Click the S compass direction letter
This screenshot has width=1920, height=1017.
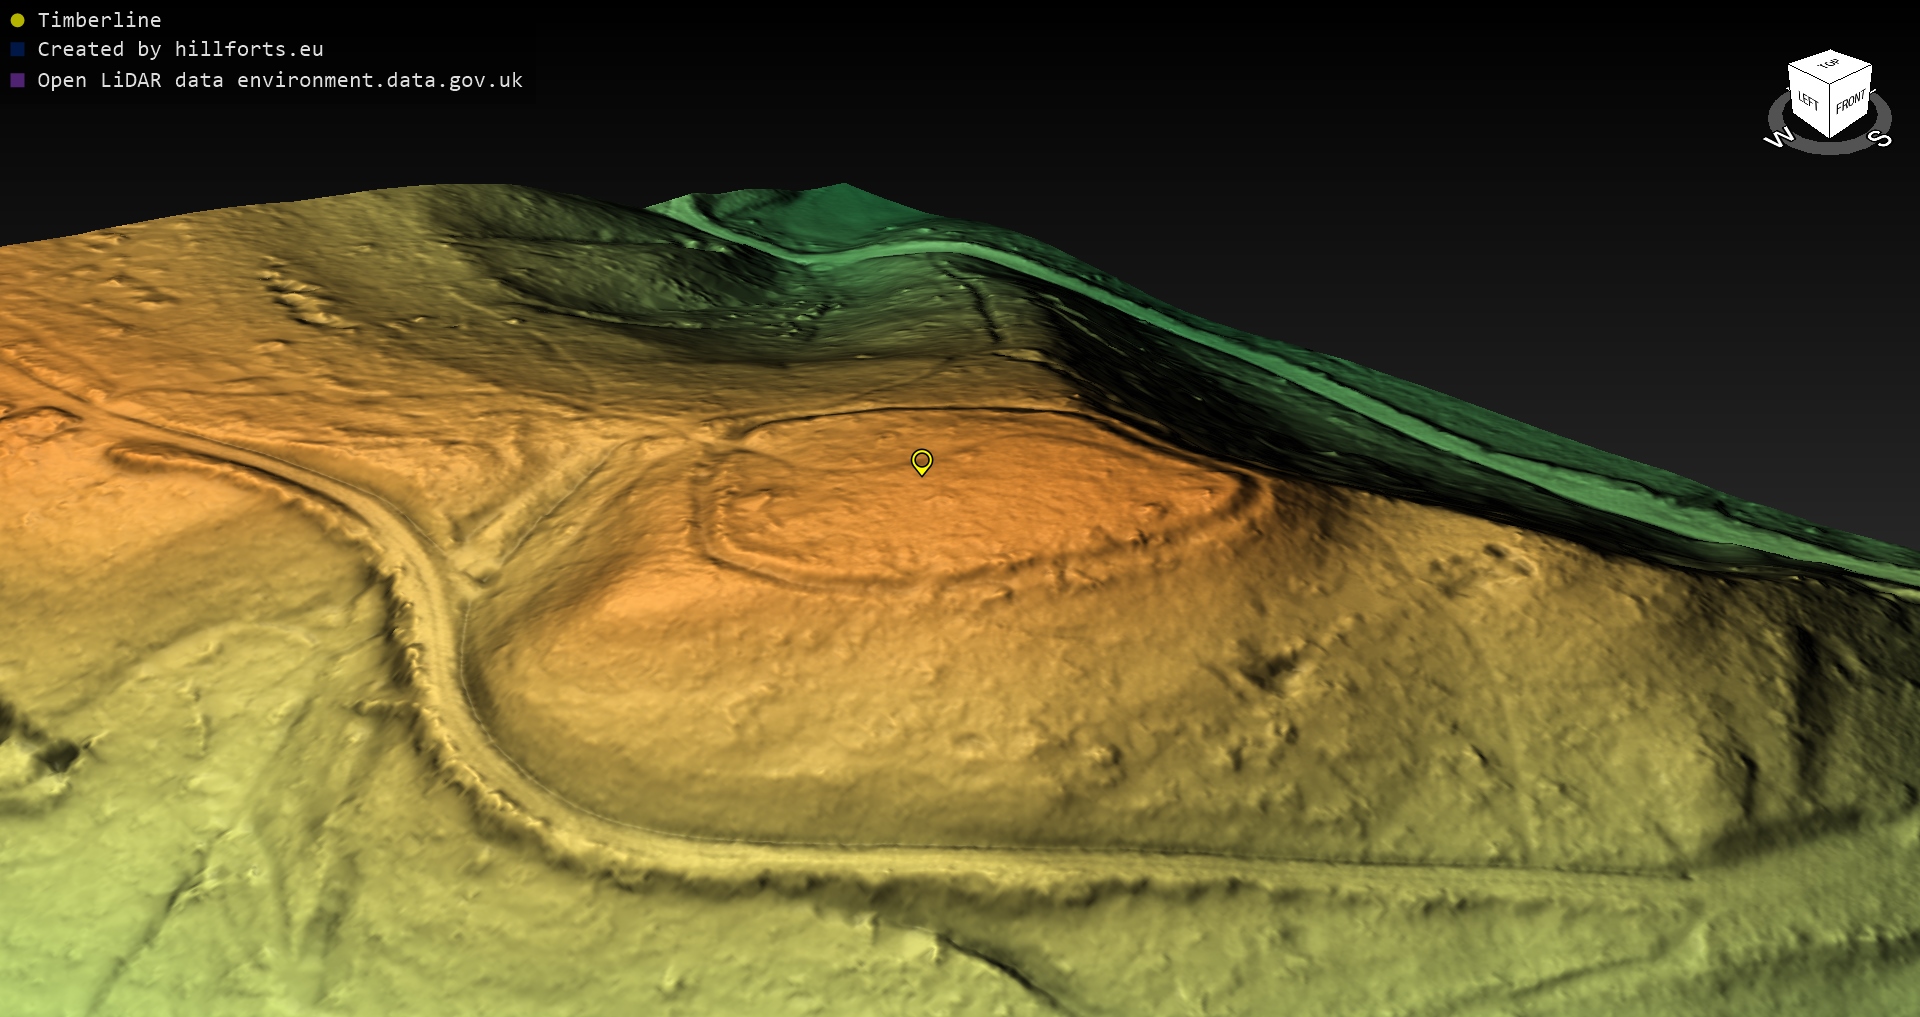1880,138
